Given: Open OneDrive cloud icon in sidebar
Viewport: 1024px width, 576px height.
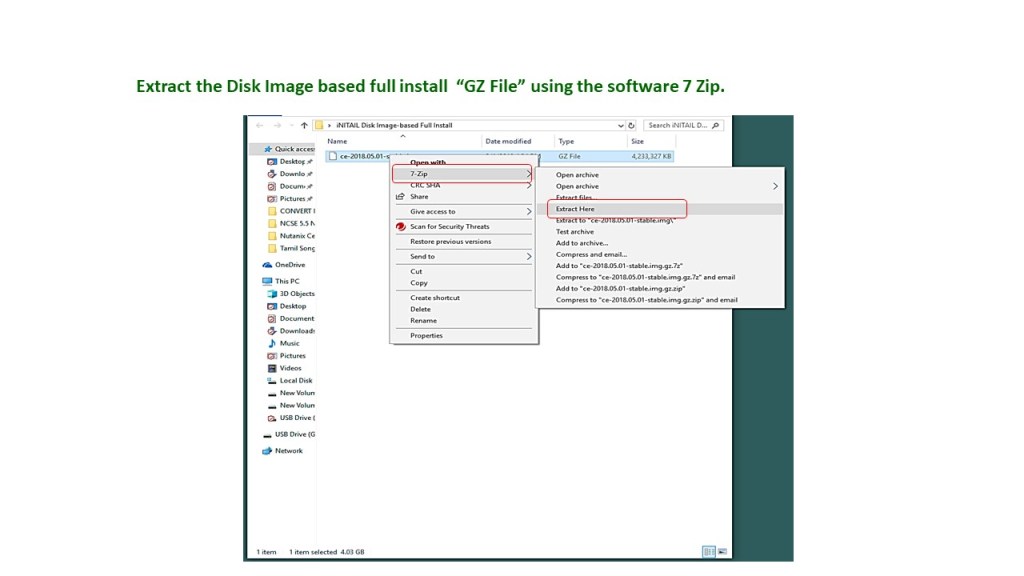Looking at the screenshot, I should pyautogui.click(x=267, y=265).
